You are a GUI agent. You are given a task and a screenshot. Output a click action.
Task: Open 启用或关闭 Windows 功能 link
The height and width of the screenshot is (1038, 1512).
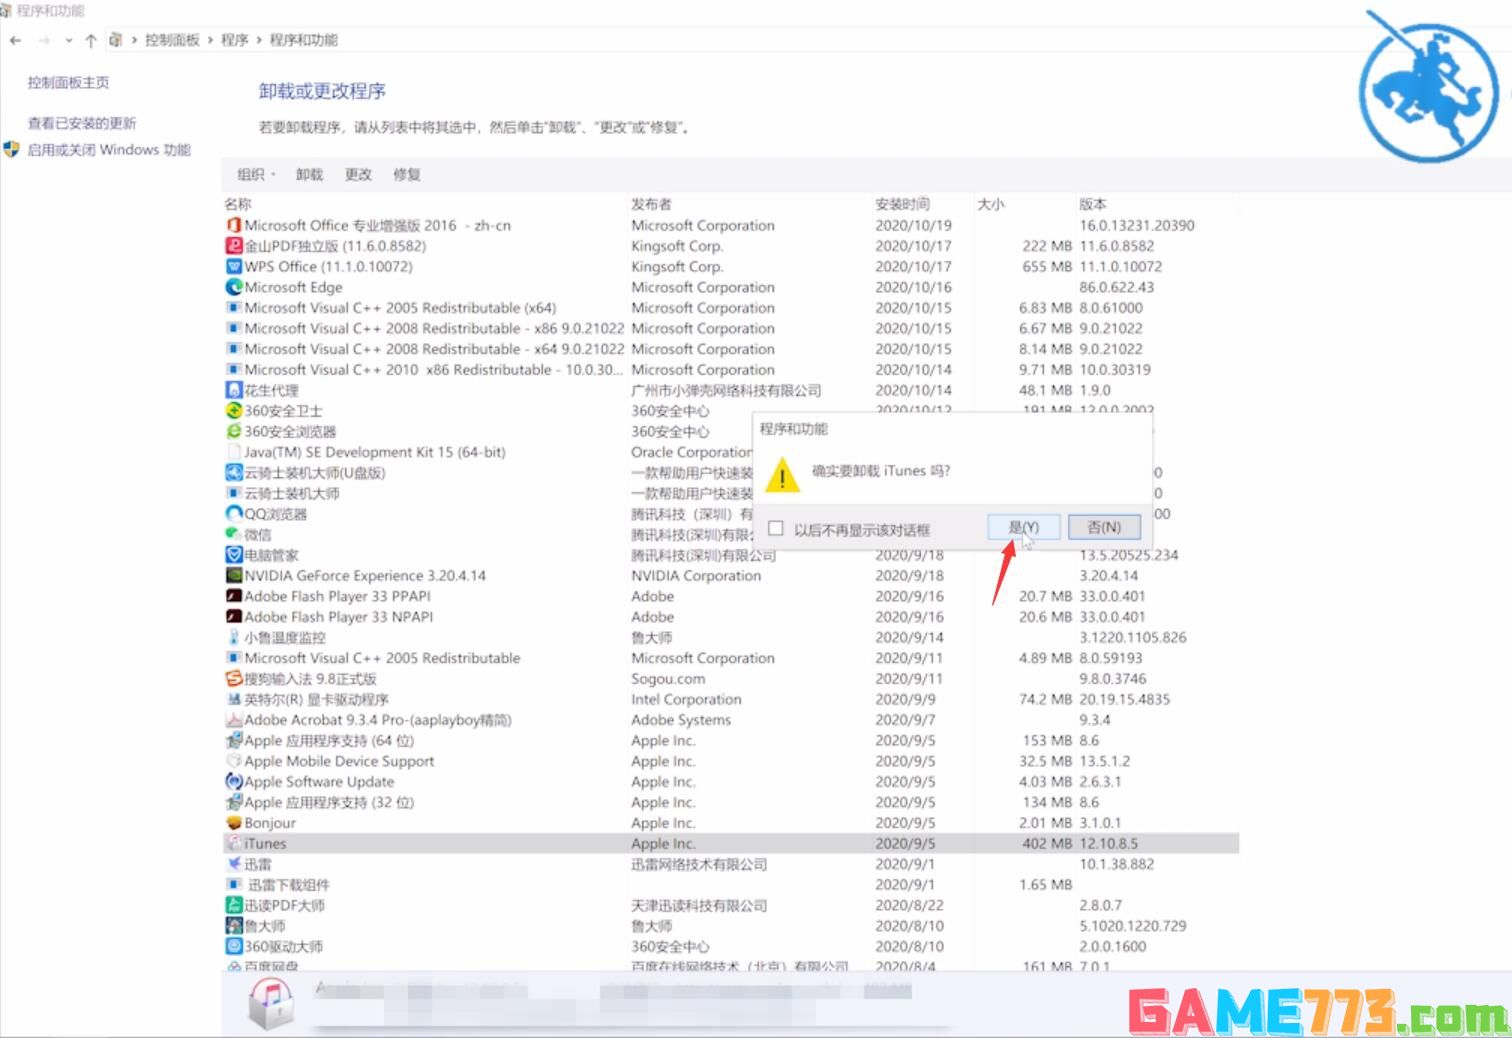pos(109,150)
